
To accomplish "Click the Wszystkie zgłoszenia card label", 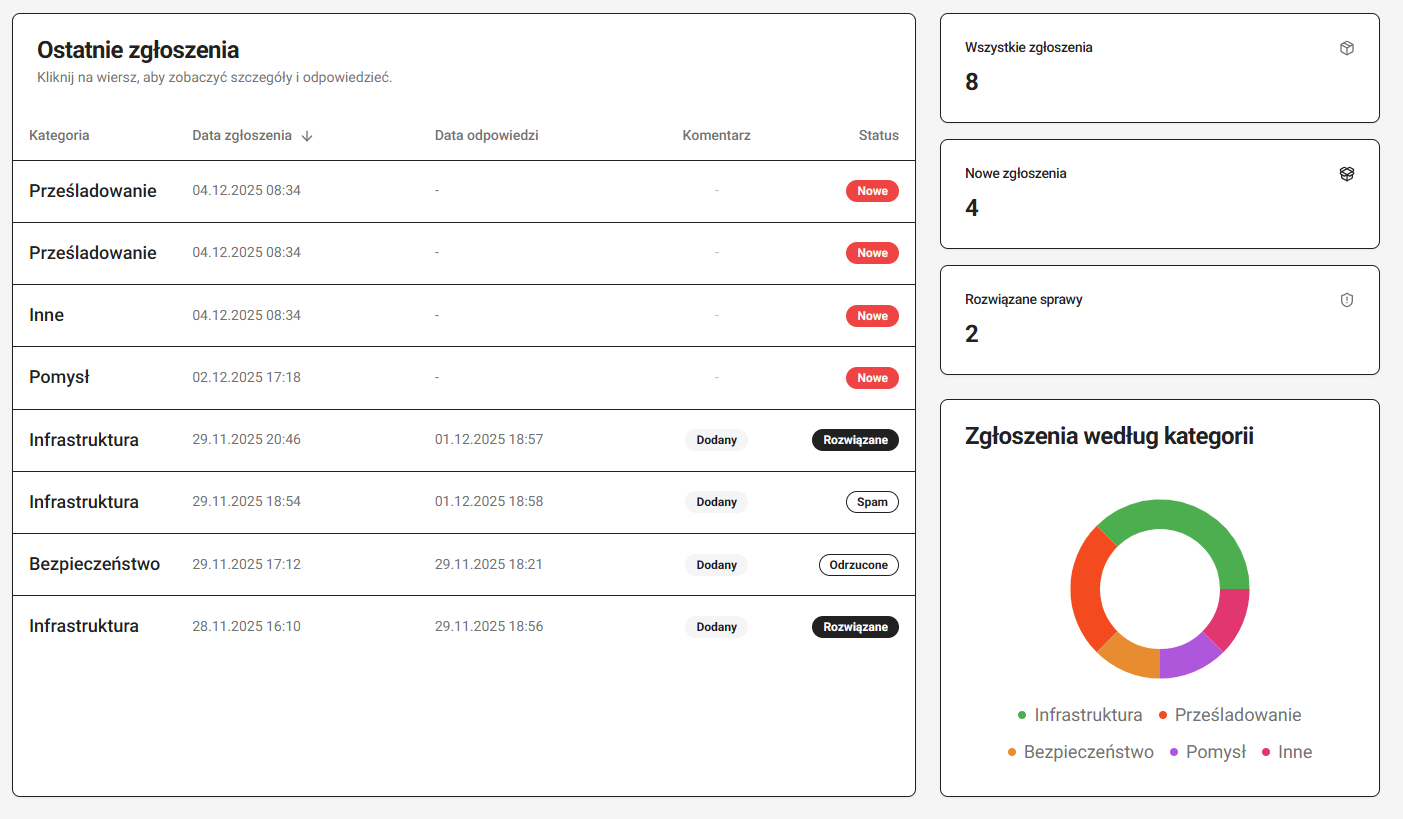I will click(1029, 47).
